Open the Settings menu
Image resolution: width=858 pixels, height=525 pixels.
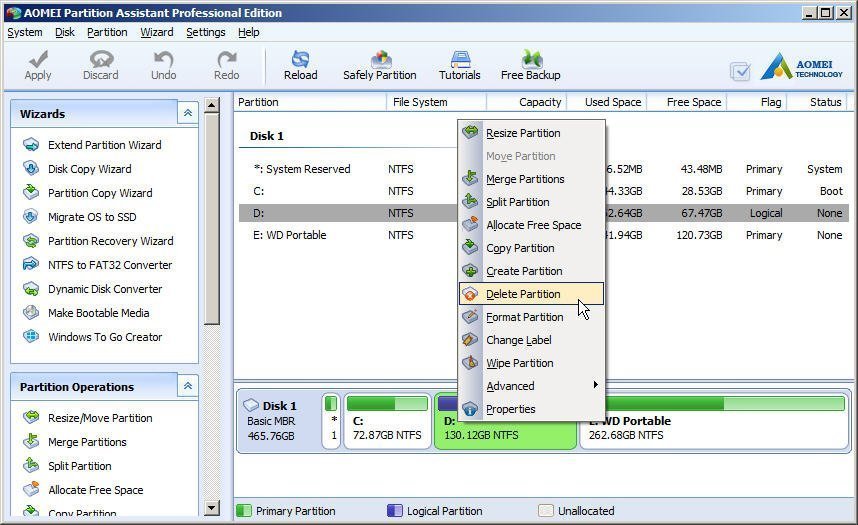(x=206, y=32)
